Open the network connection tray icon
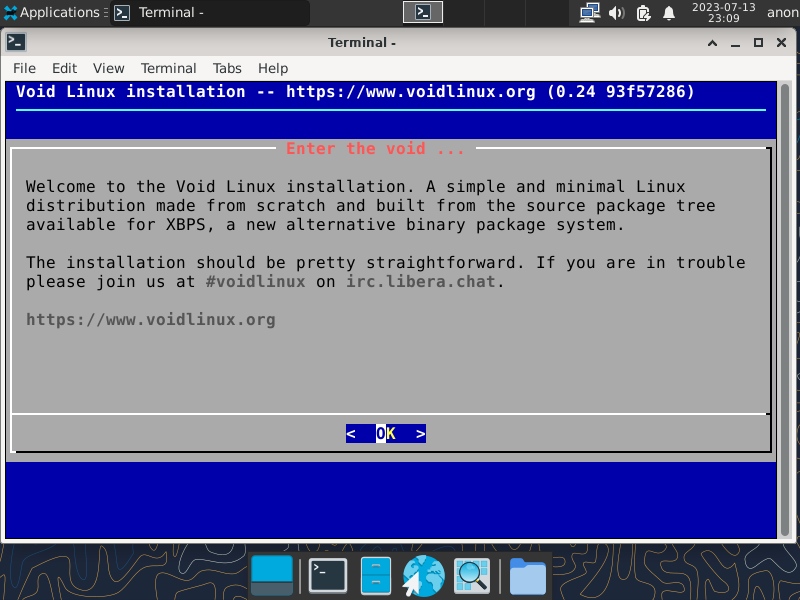 click(x=589, y=13)
